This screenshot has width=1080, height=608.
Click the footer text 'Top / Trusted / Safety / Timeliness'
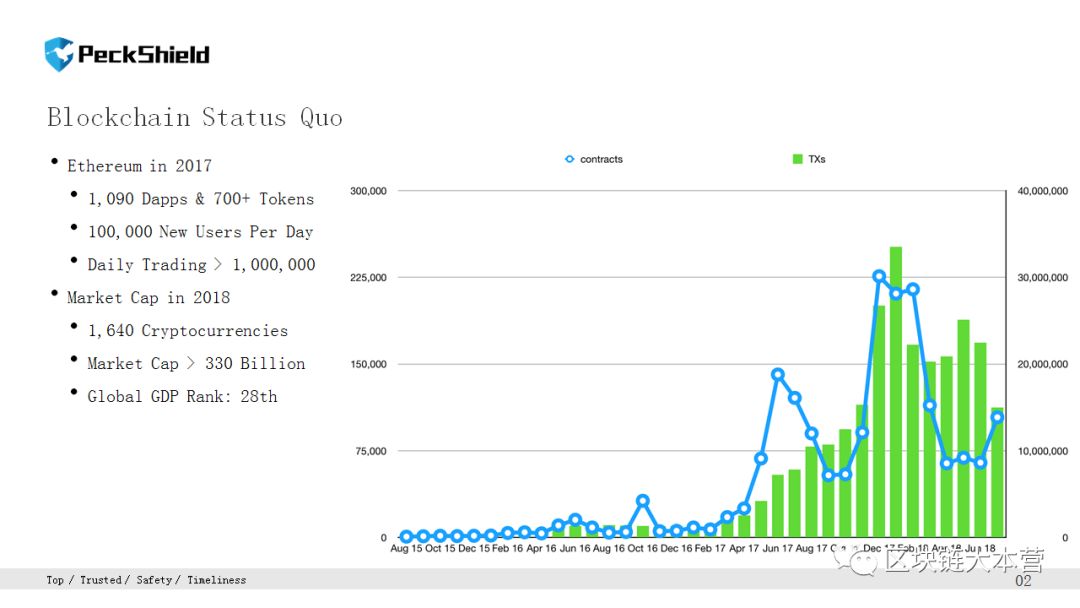[146, 580]
